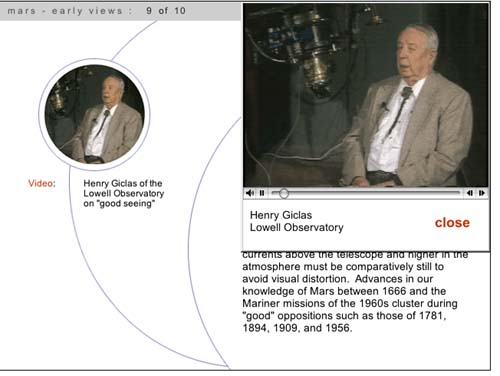Image resolution: width=500 pixels, height=376 pixels.
Task: Click "Henry Giclas" name below the player
Action: pos(281,215)
